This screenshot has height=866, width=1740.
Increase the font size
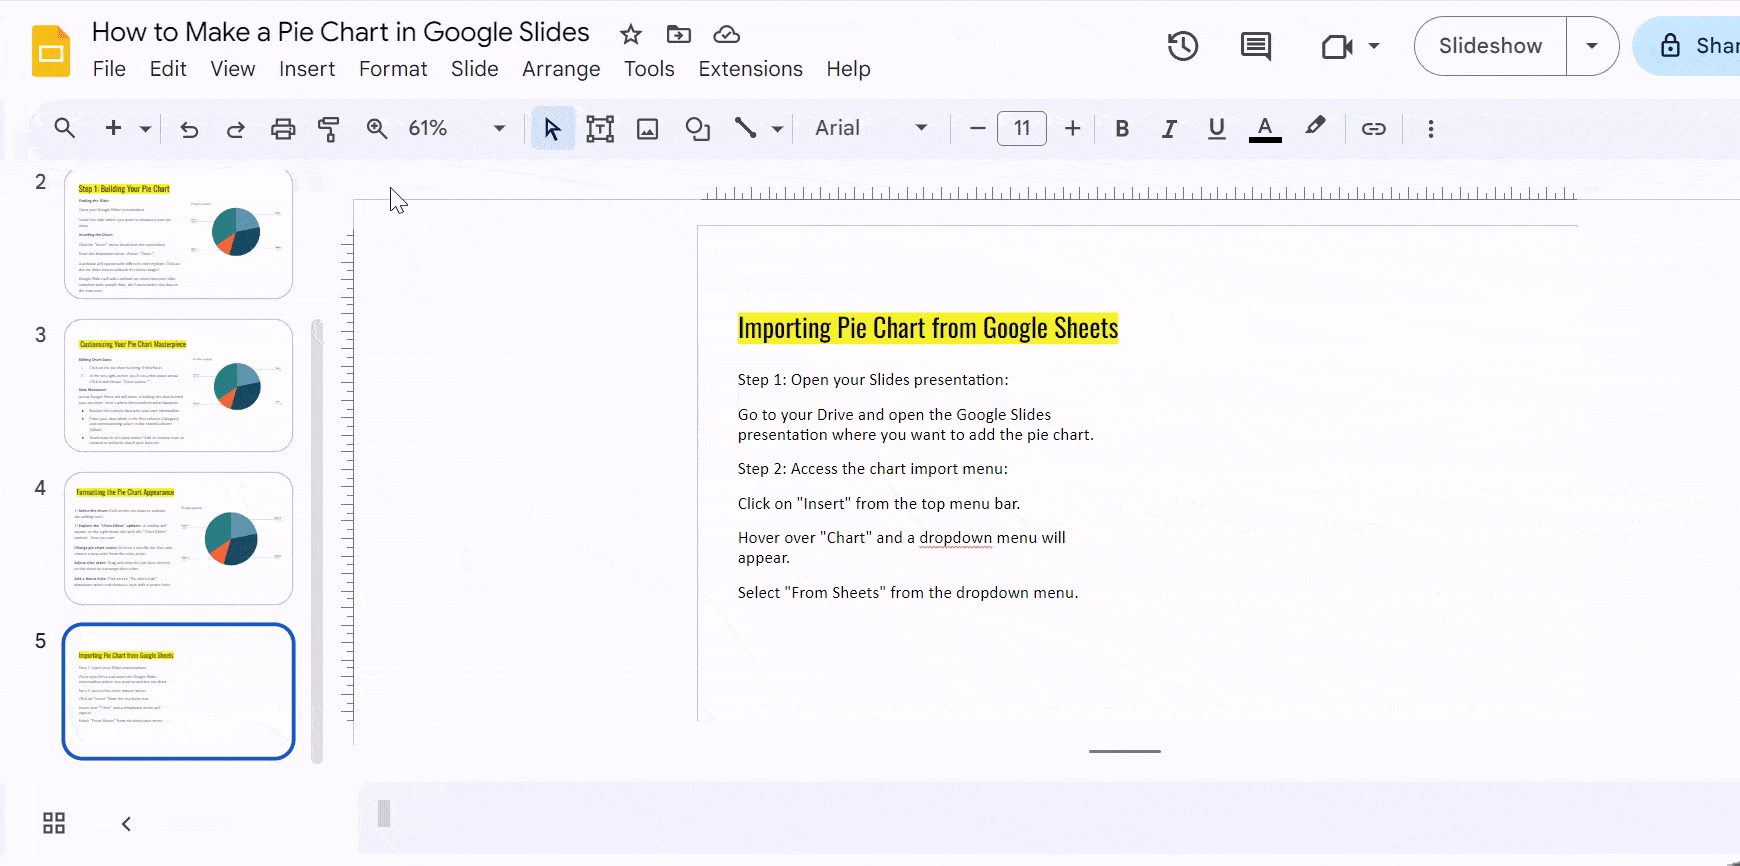tap(1073, 128)
